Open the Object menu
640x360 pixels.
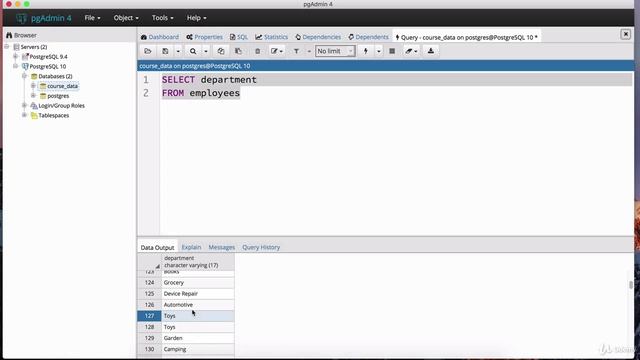[x=126, y=18]
